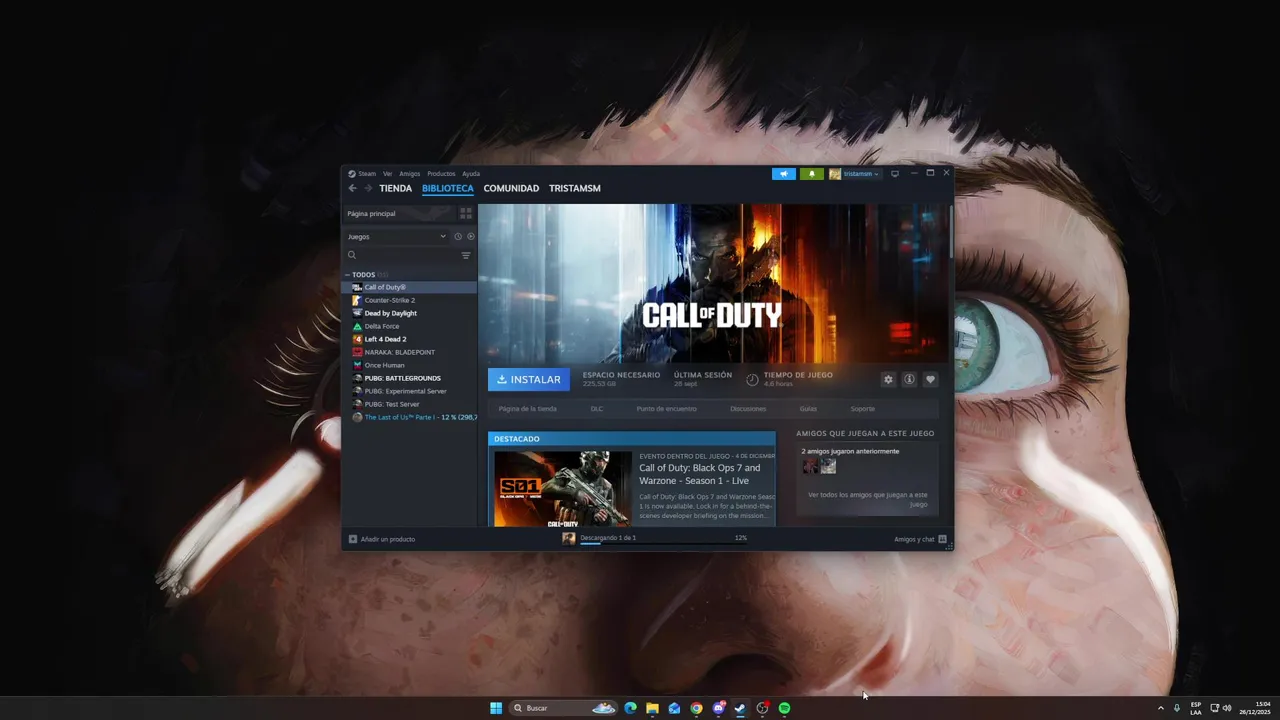Screen dimensions: 1280x720
Task: Open Microsoft Edge from the taskbar
Action: coord(630,708)
